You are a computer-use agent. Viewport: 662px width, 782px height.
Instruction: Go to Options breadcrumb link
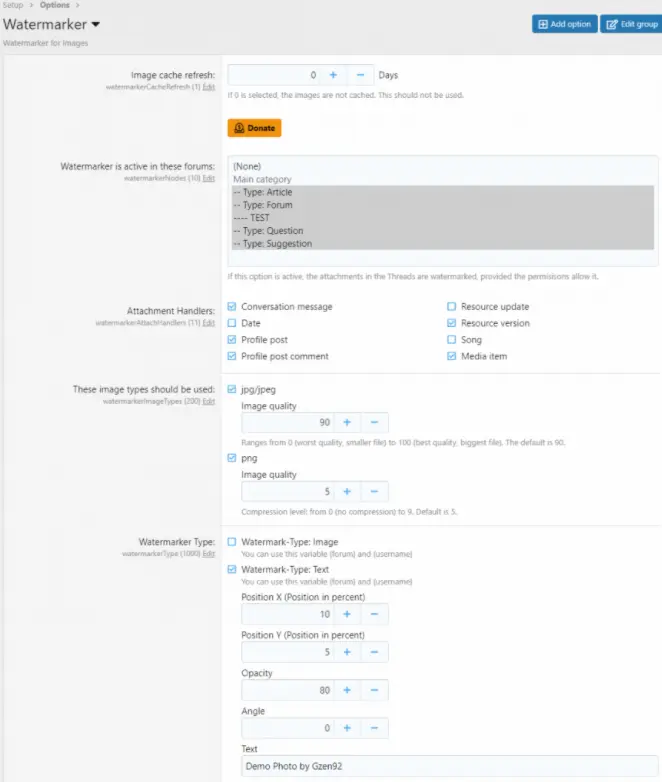(54, 5)
